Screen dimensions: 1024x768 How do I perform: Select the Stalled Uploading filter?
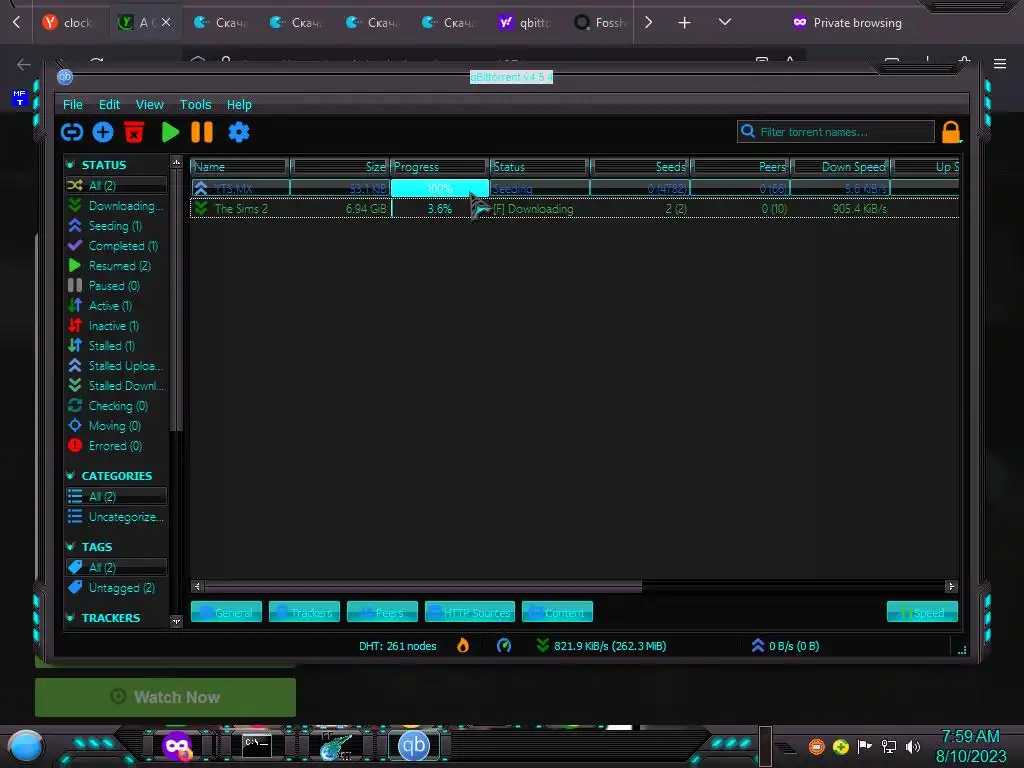coord(116,366)
